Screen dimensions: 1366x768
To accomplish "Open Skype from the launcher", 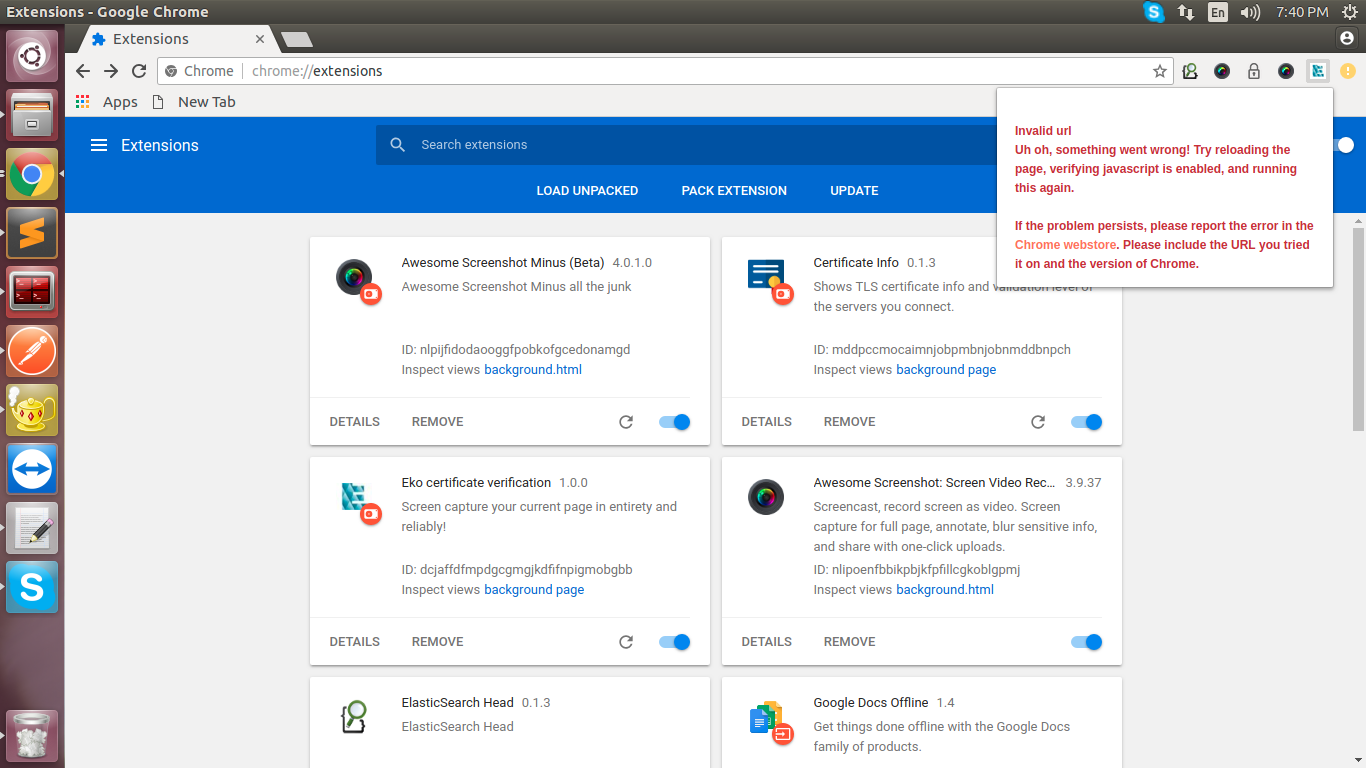I will [32, 587].
